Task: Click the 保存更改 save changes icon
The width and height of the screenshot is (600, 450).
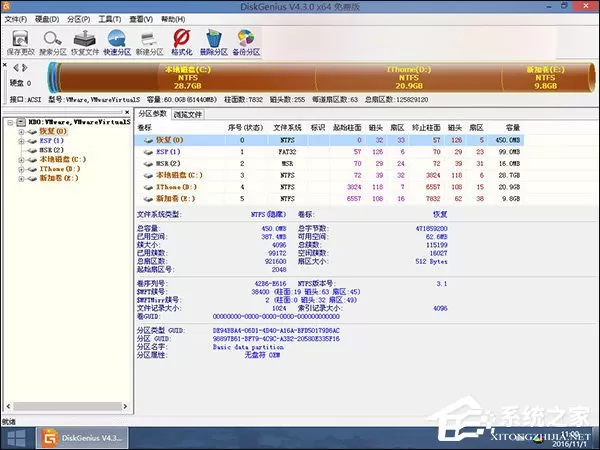Action: click(20, 42)
